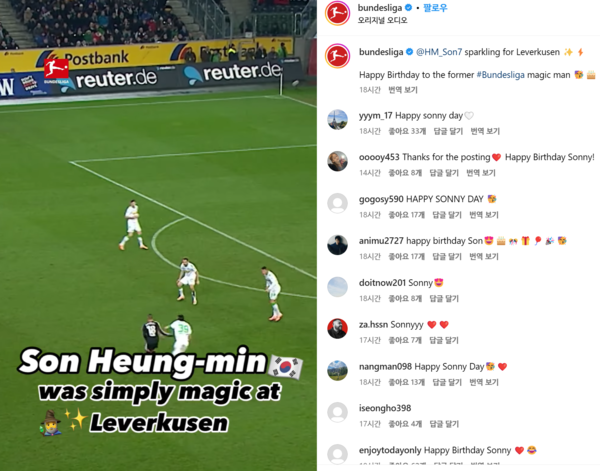Open animu2727's profile avatar
This screenshot has width=600, height=471.
coord(337,245)
